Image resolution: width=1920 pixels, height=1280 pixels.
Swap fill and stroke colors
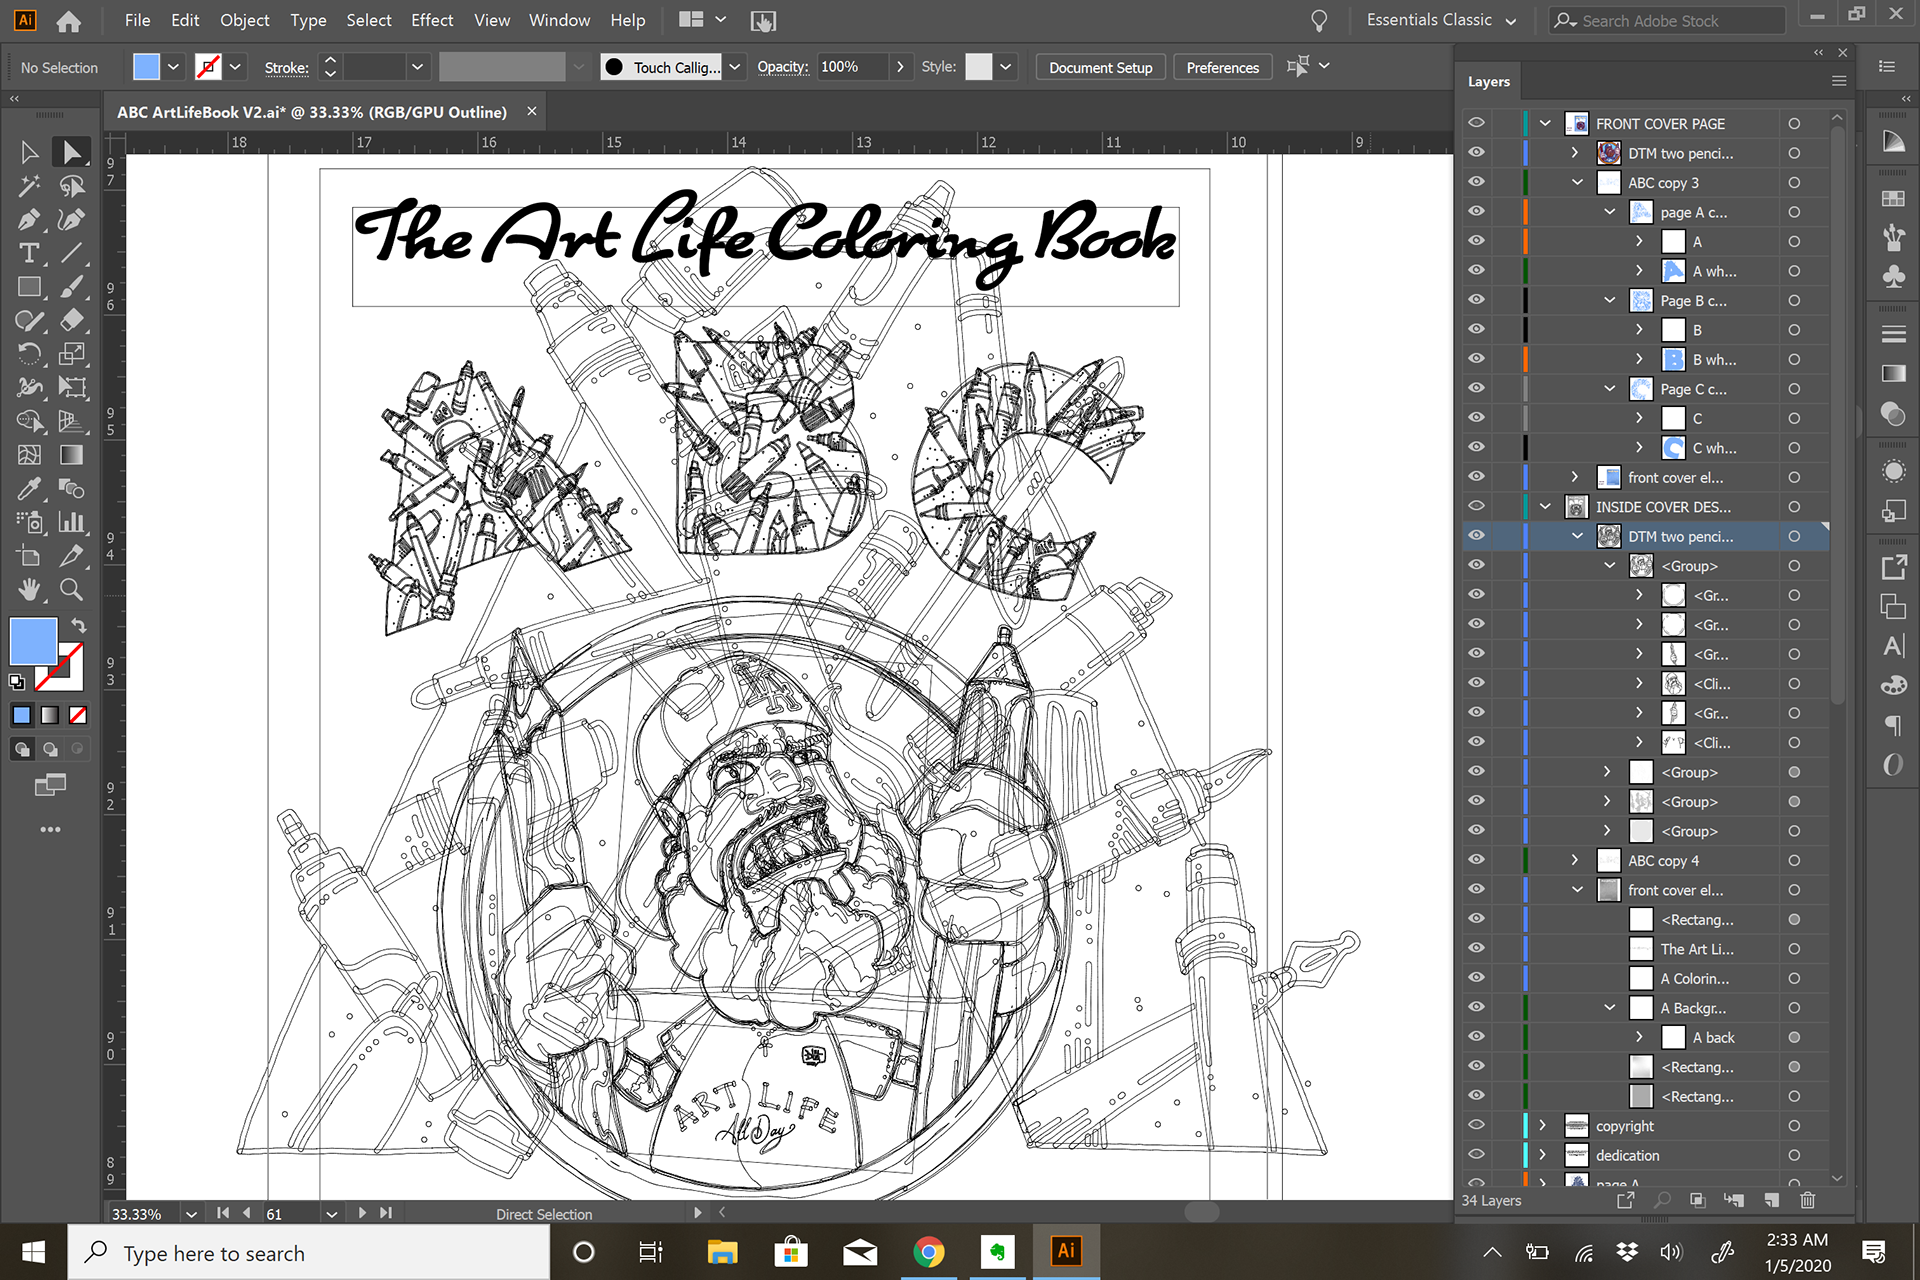(x=79, y=626)
